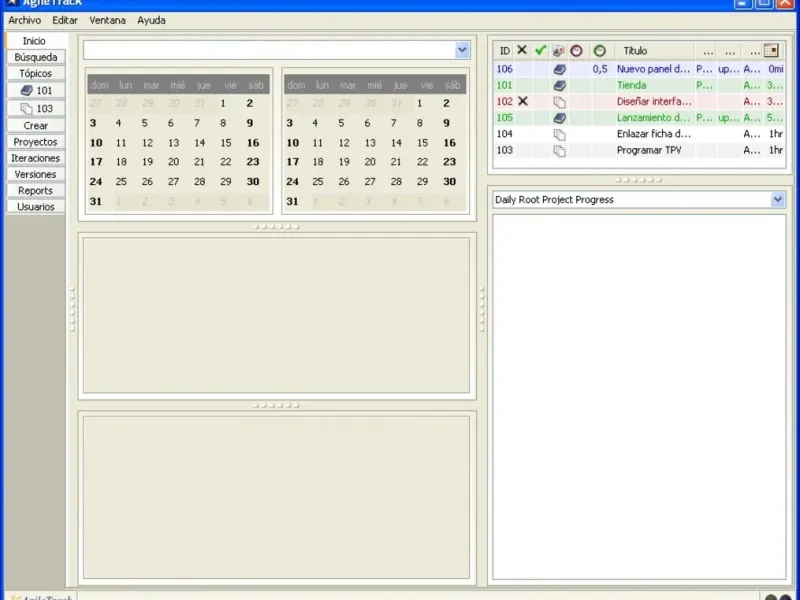Click the book icon in row 106

(560, 69)
